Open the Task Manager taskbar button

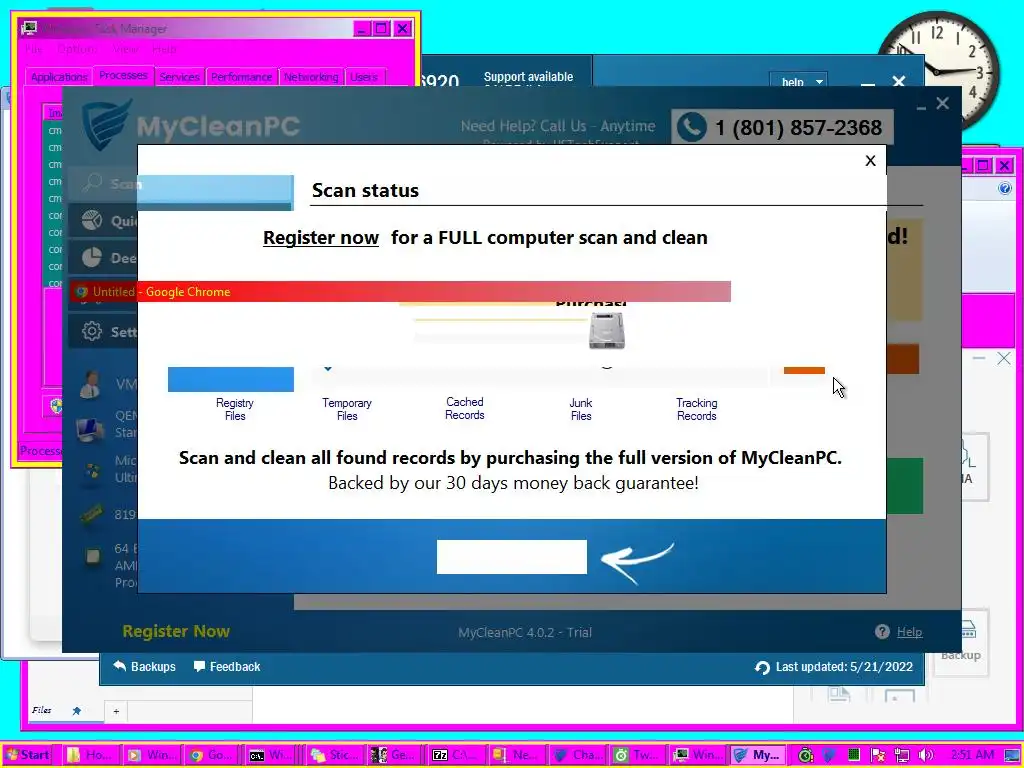(698, 755)
